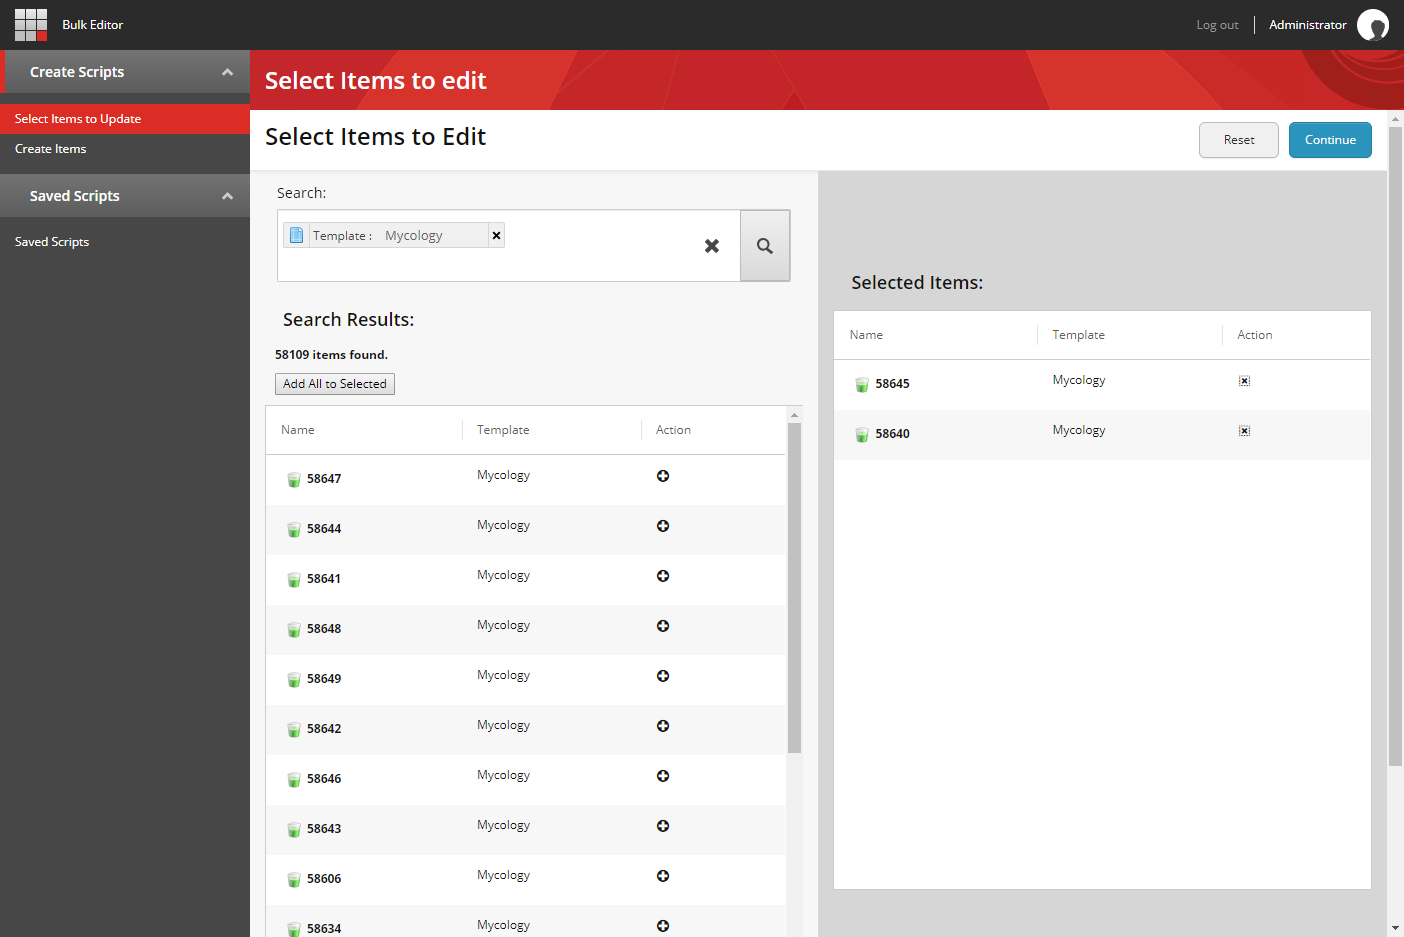Clear the whole search box

click(712, 246)
